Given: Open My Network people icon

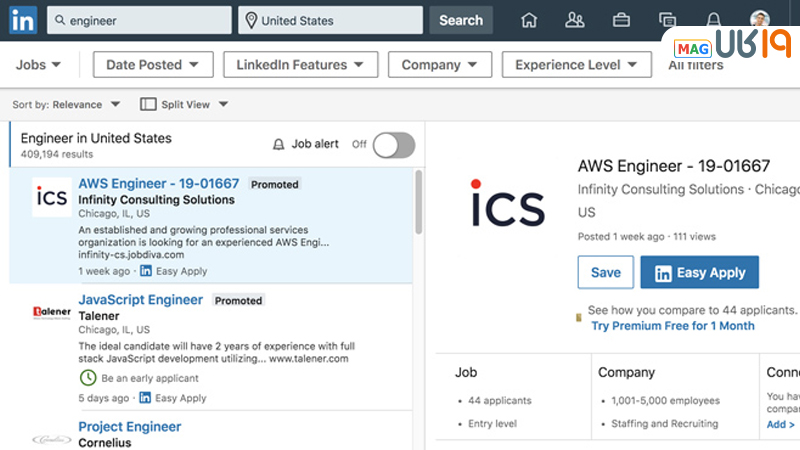Looking at the screenshot, I should point(574,20).
